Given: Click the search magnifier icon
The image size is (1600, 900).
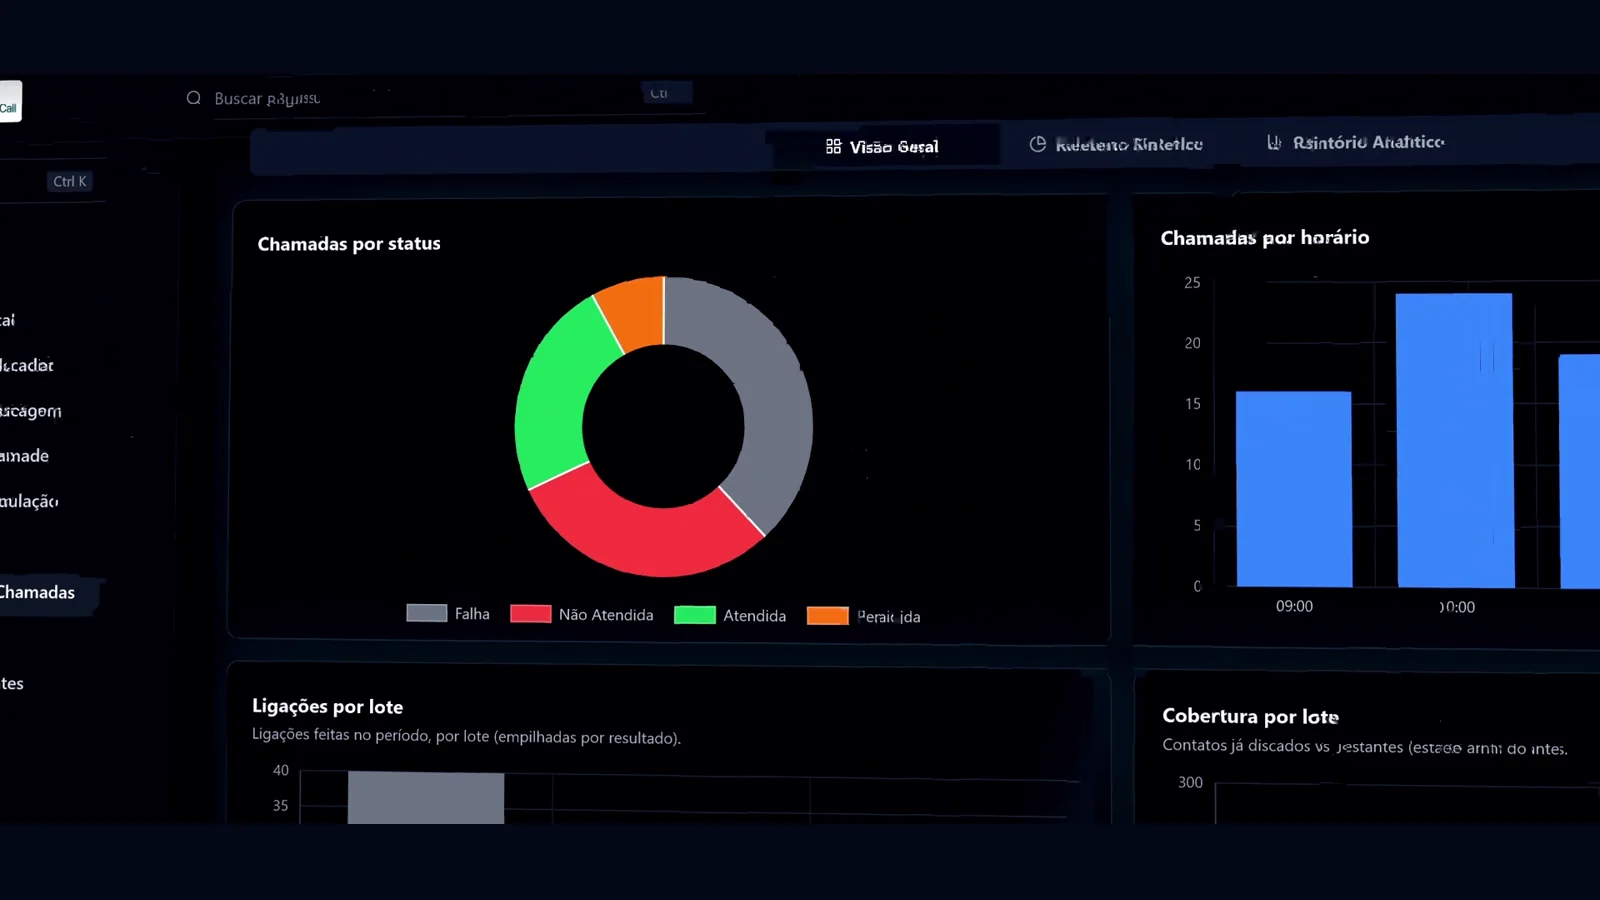Looking at the screenshot, I should coord(193,98).
